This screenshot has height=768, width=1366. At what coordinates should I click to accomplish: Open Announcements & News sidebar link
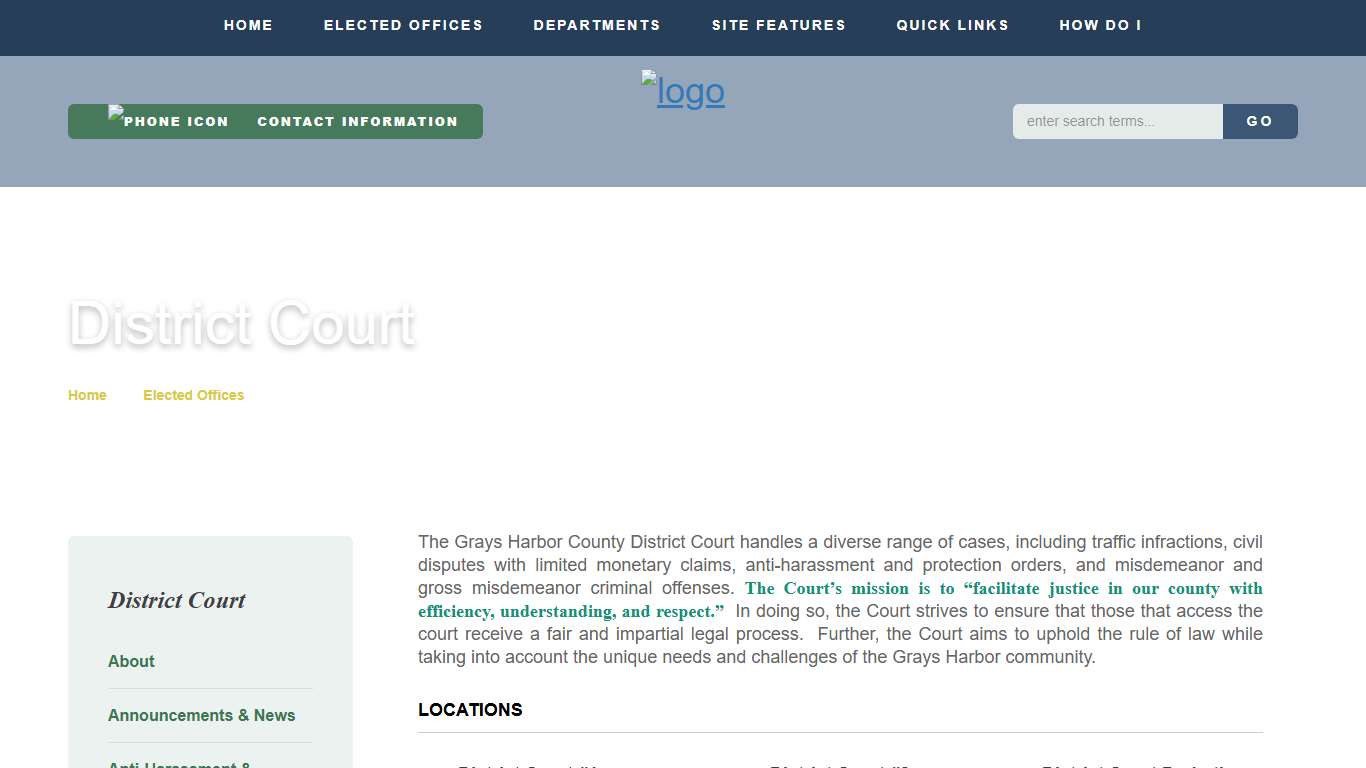coord(201,715)
